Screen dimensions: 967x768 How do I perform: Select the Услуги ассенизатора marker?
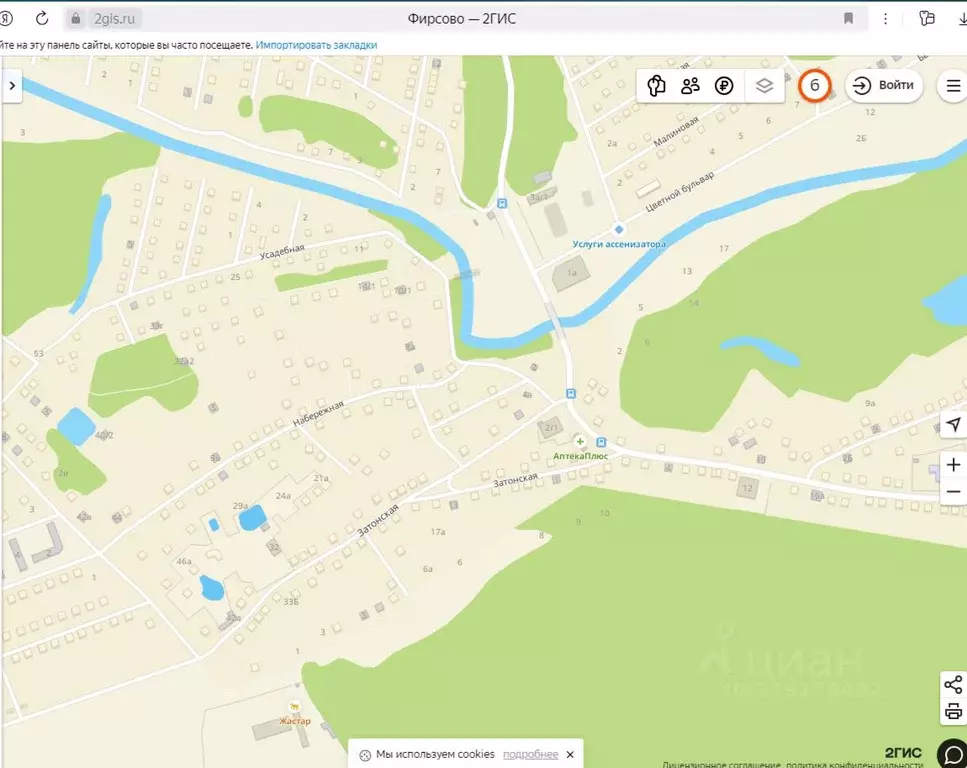point(619,229)
